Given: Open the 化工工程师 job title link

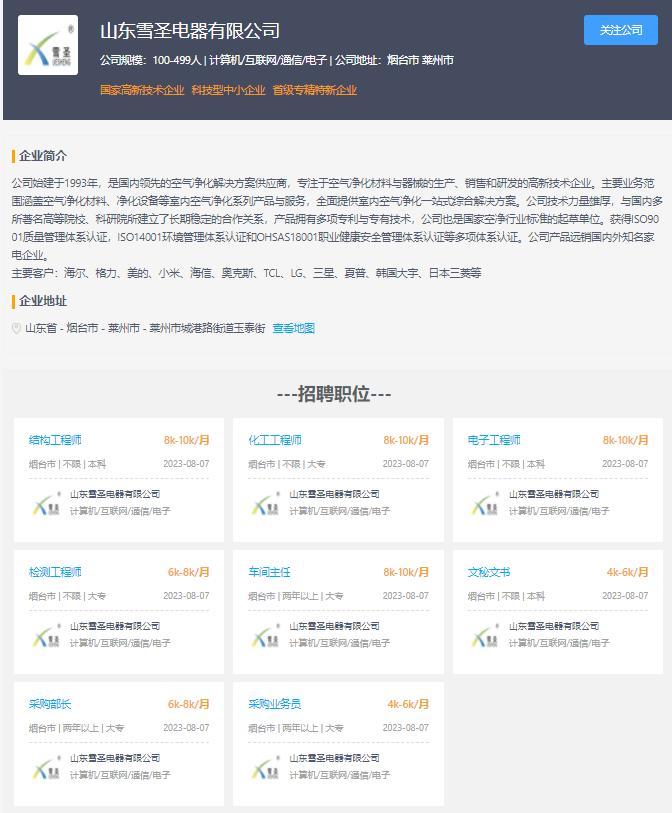Looking at the screenshot, I should 275,440.
